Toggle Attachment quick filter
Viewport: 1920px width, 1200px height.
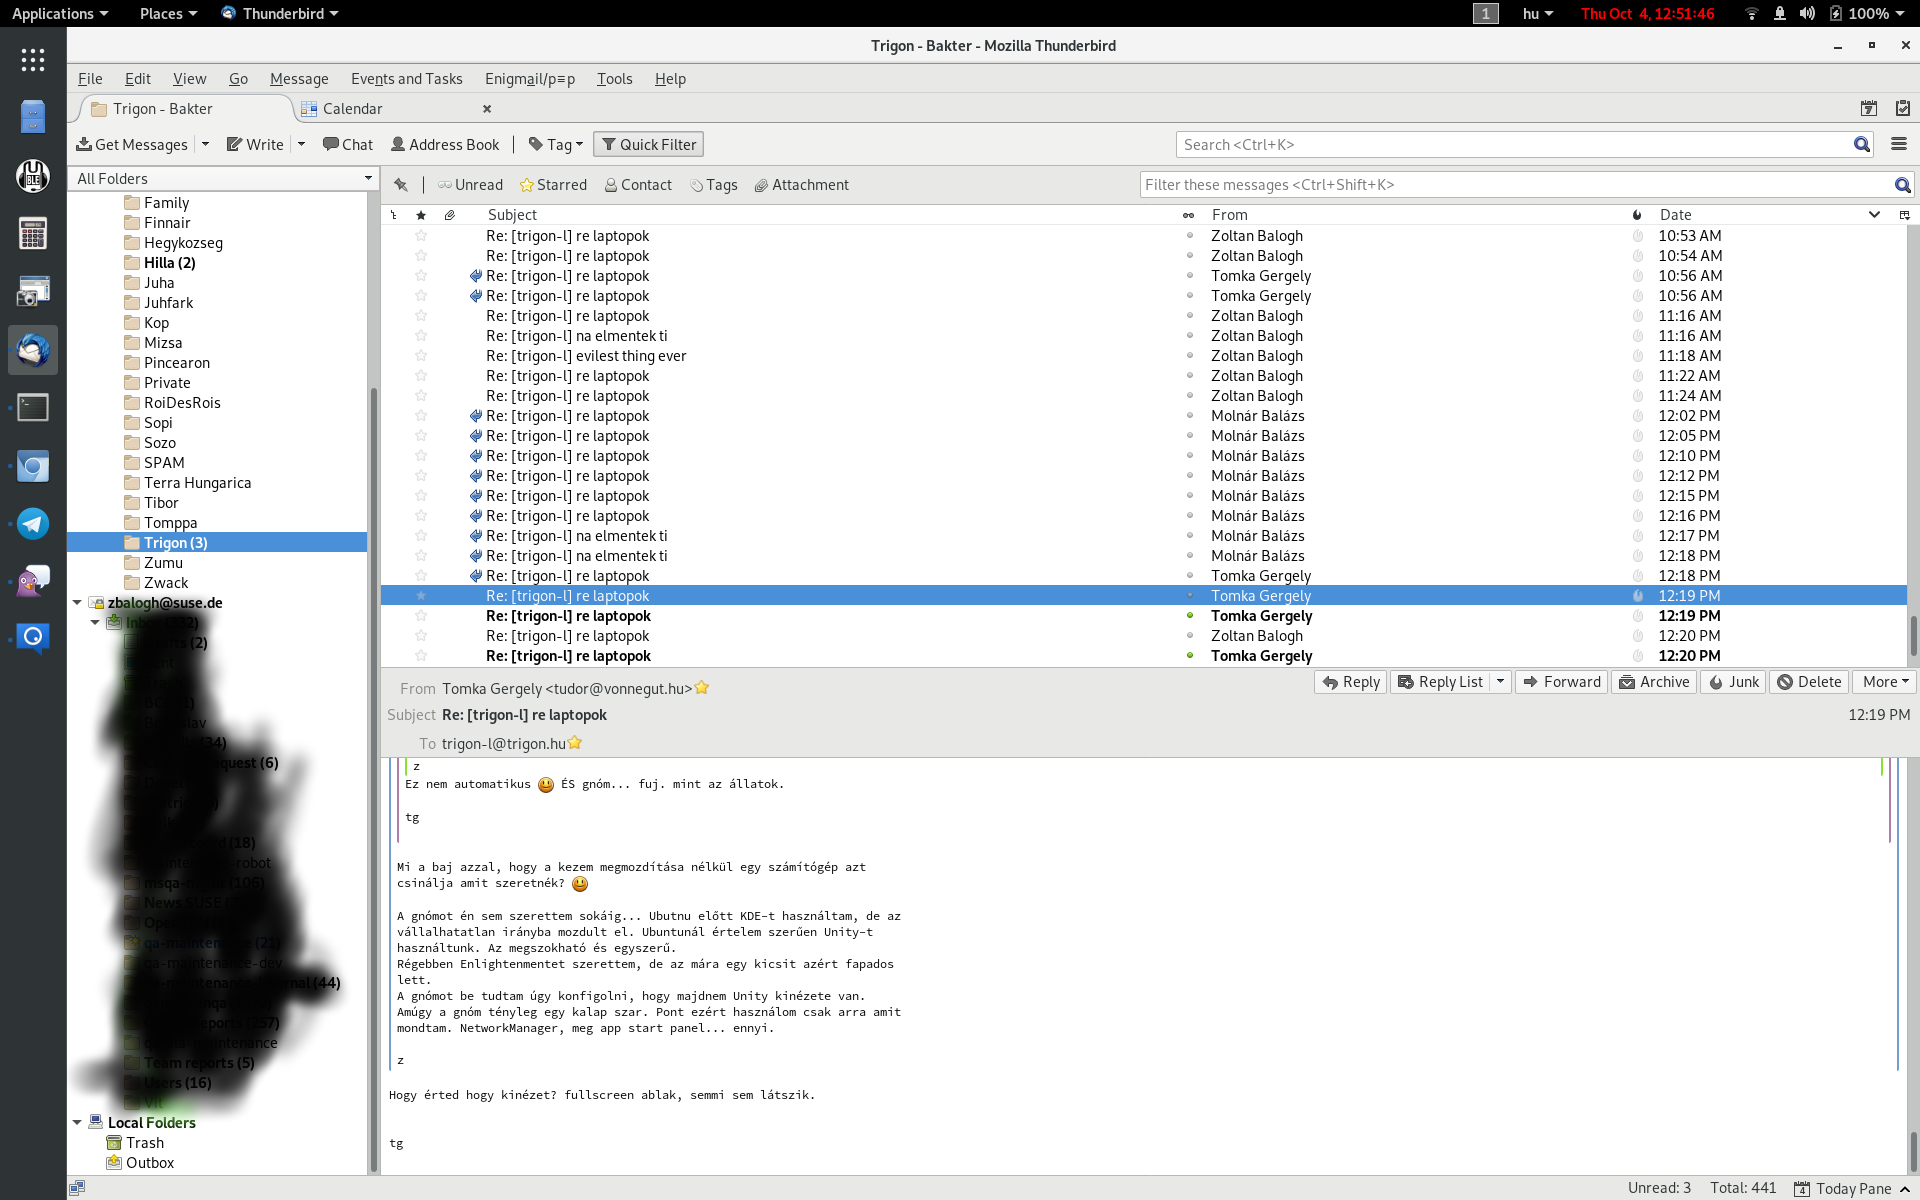pos(801,185)
